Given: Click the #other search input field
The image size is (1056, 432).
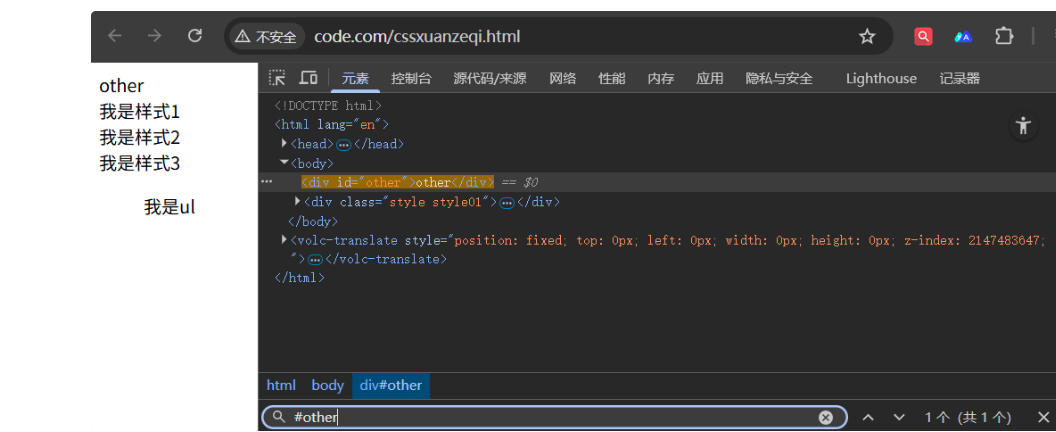Looking at the screenshot, I should 550,417.
